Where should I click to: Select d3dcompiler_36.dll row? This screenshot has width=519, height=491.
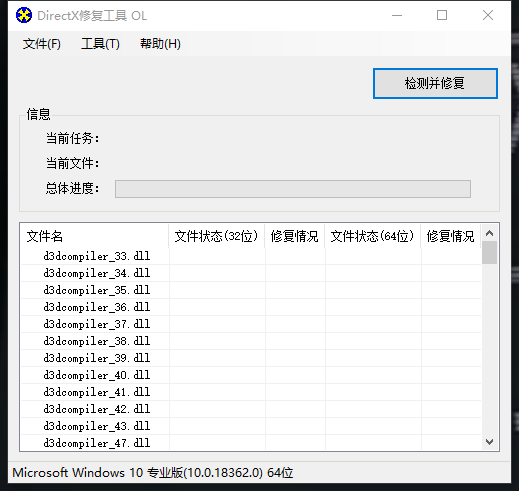click(251, 307)
